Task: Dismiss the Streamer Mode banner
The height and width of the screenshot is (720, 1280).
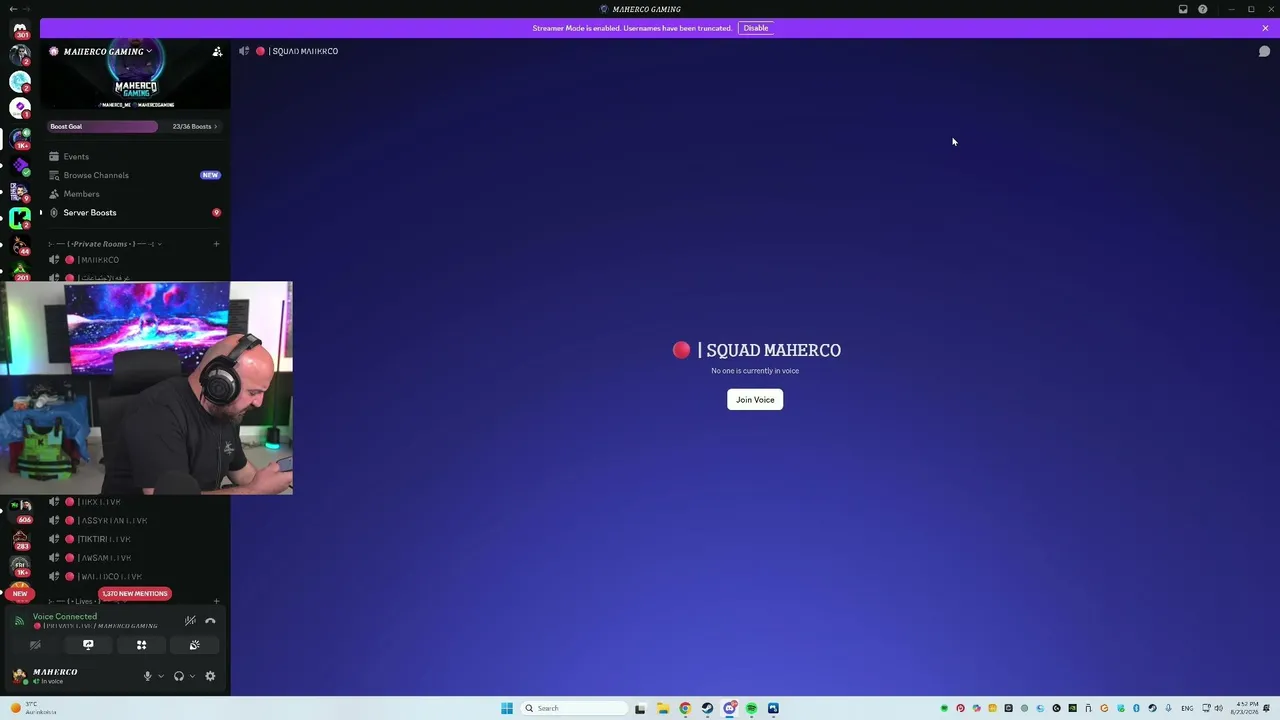Action: tap(1265, 28)
